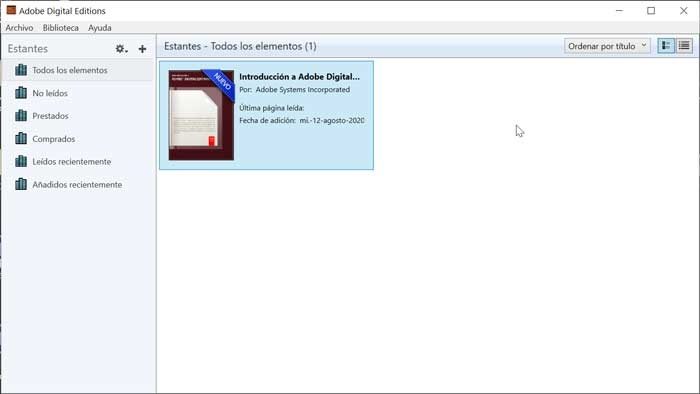Open the Ordenar por título dropdown
Screen dimensions: 700x394
coord(607,46)
